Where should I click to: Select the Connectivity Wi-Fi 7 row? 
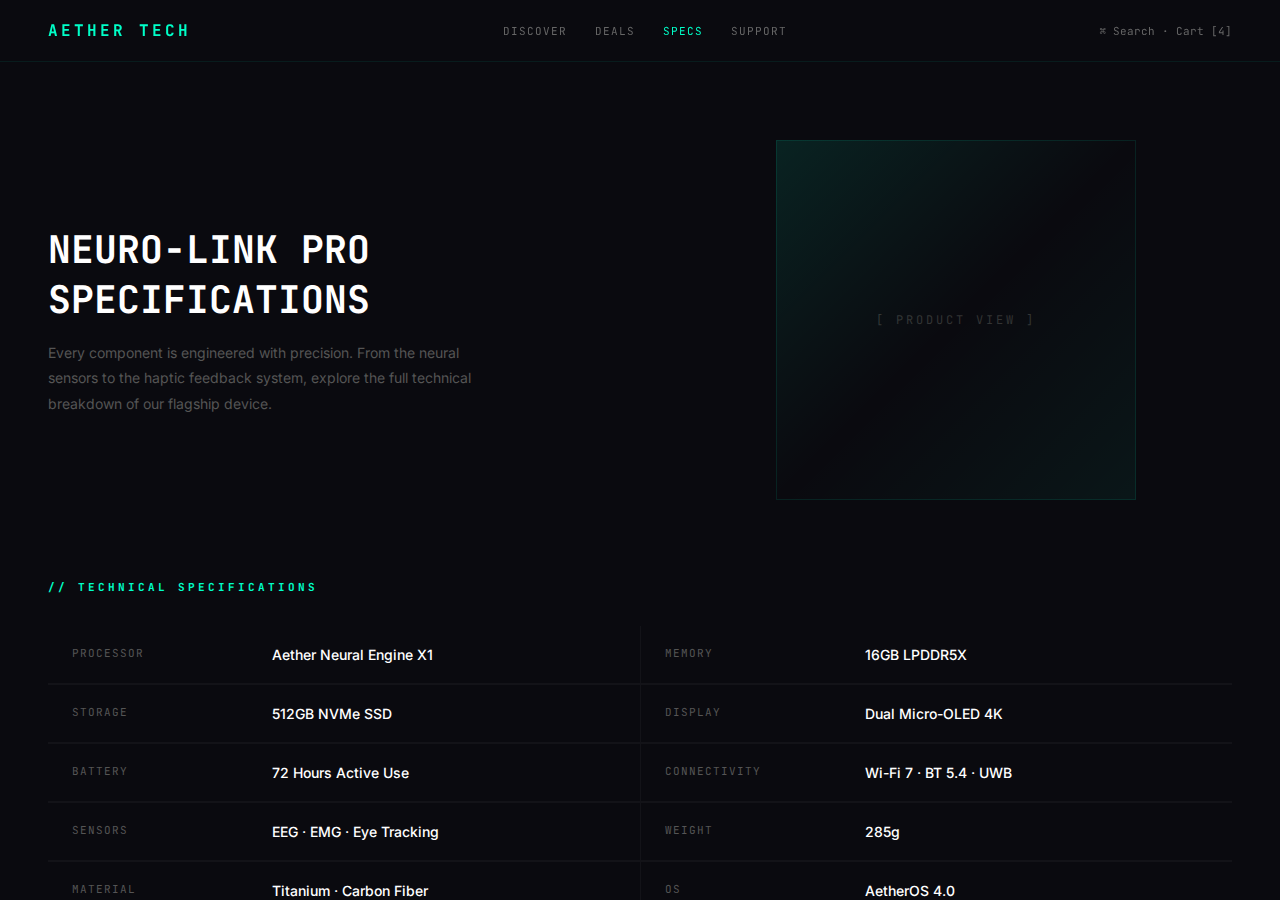point(936,773)
